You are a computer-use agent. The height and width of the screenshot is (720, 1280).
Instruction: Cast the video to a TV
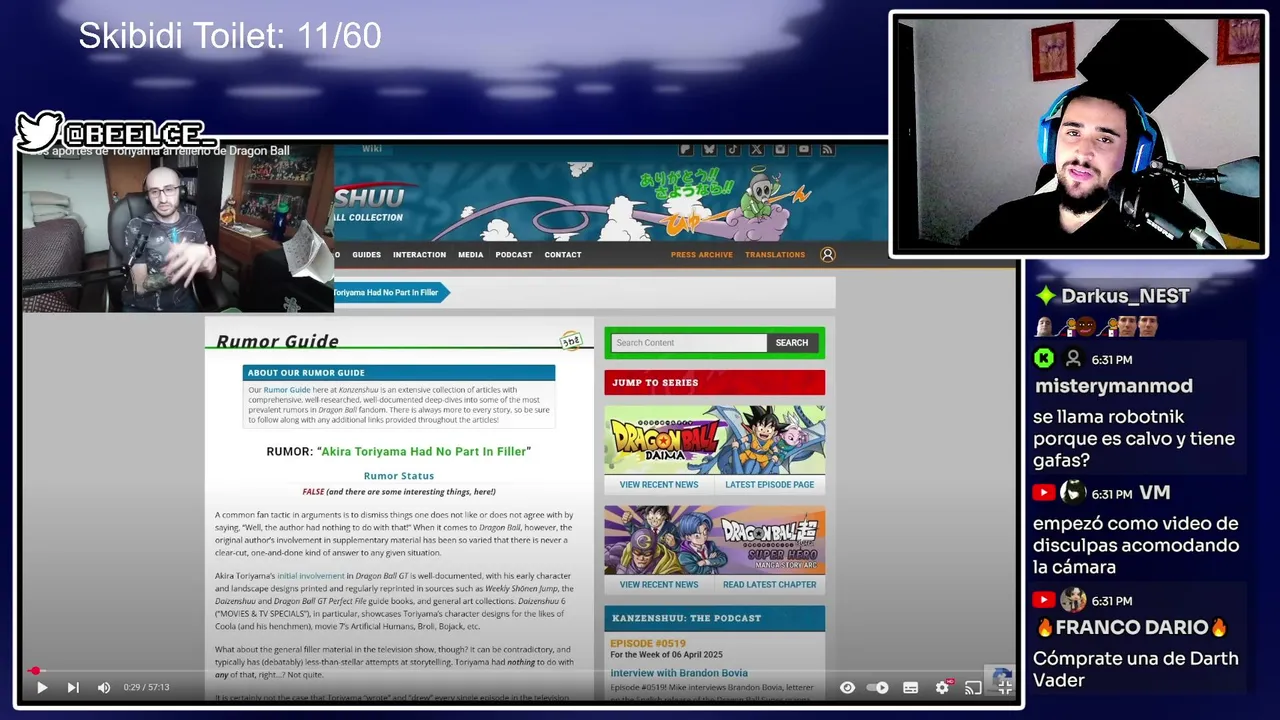[x=973, y=688]
